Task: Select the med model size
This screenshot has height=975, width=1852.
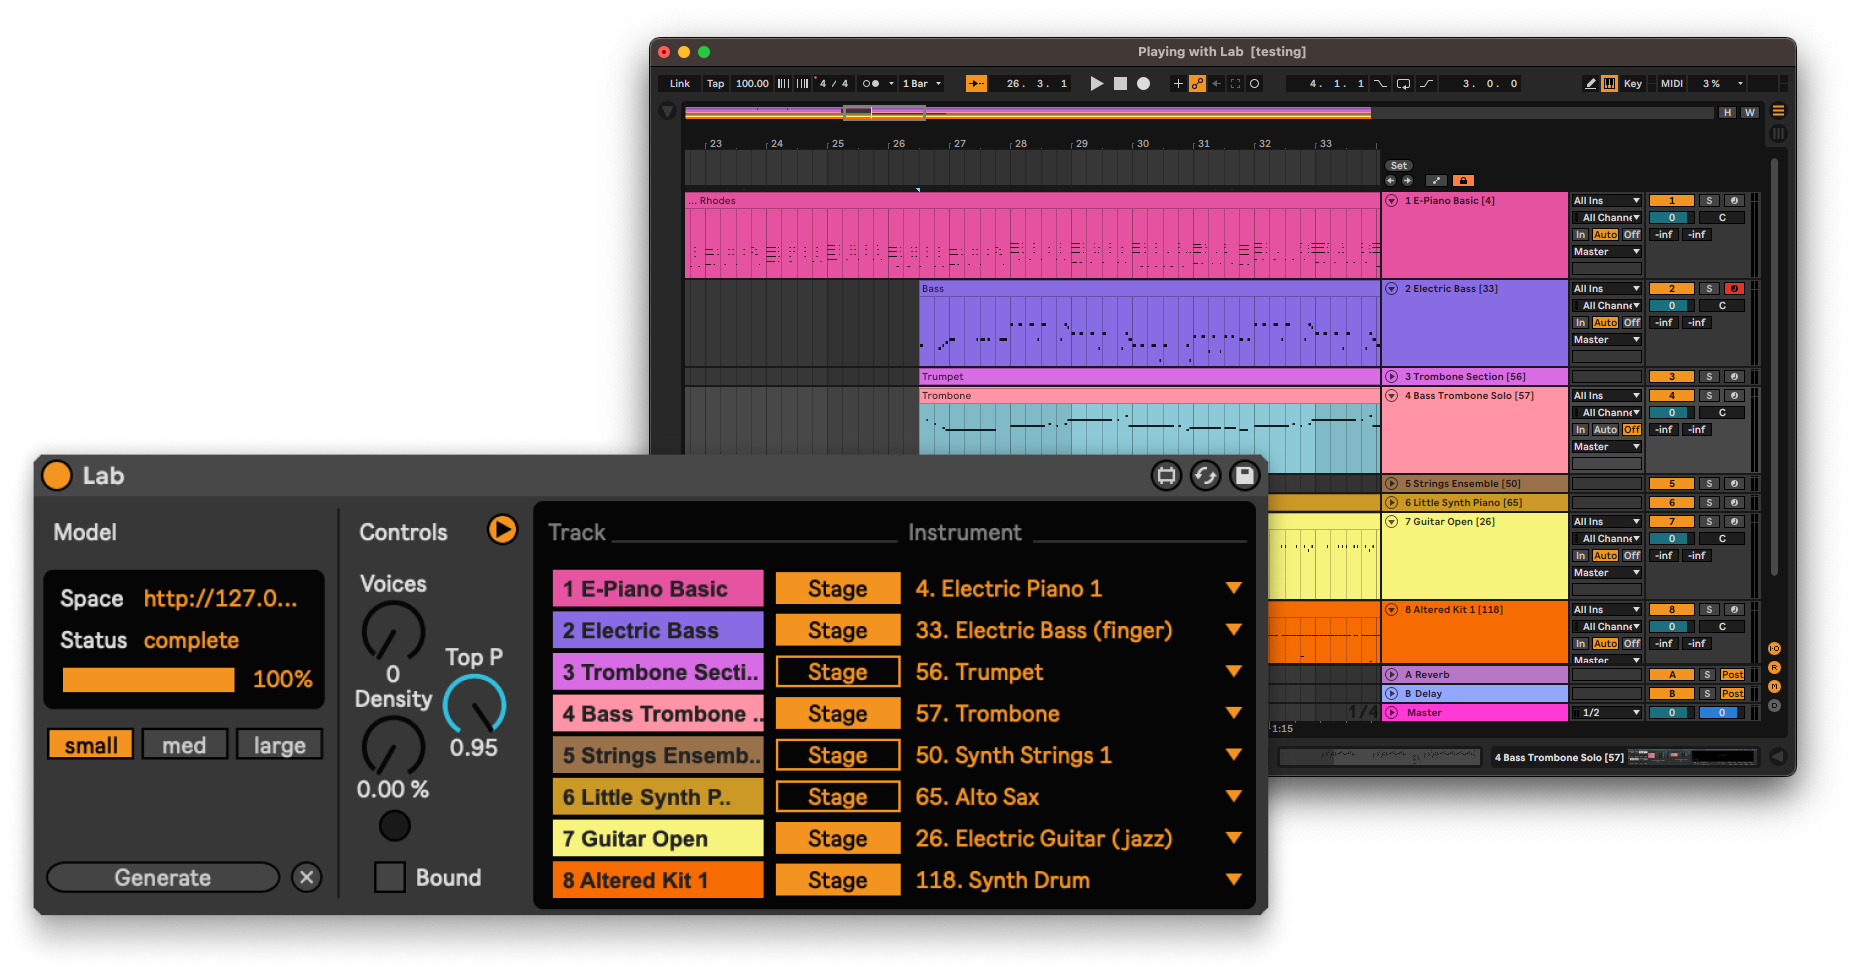Action: click(x=184, y=745)
